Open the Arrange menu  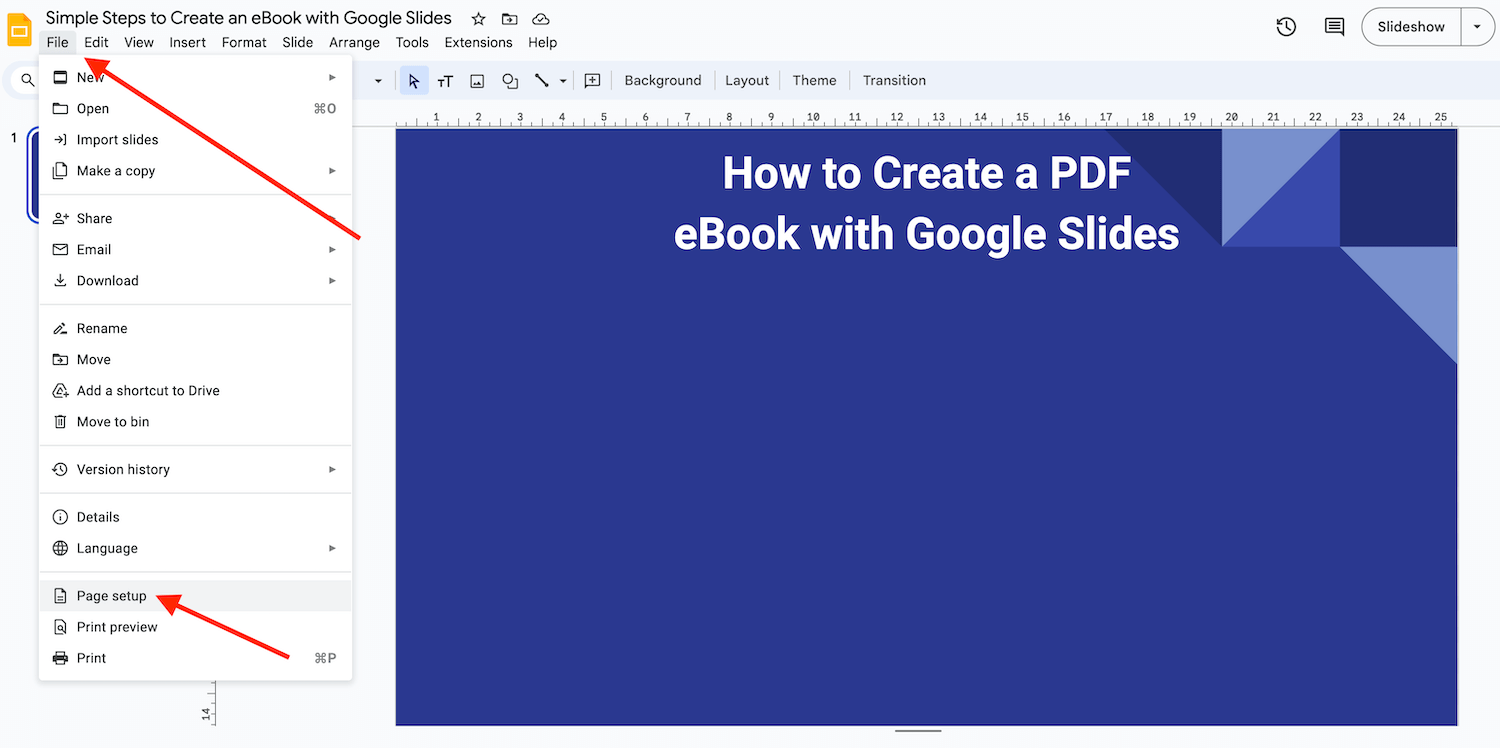tap(354, 42)
